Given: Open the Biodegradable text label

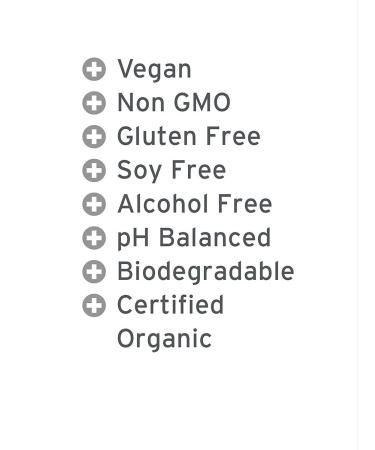Looking at the screenshot, I should pos(206,272).
